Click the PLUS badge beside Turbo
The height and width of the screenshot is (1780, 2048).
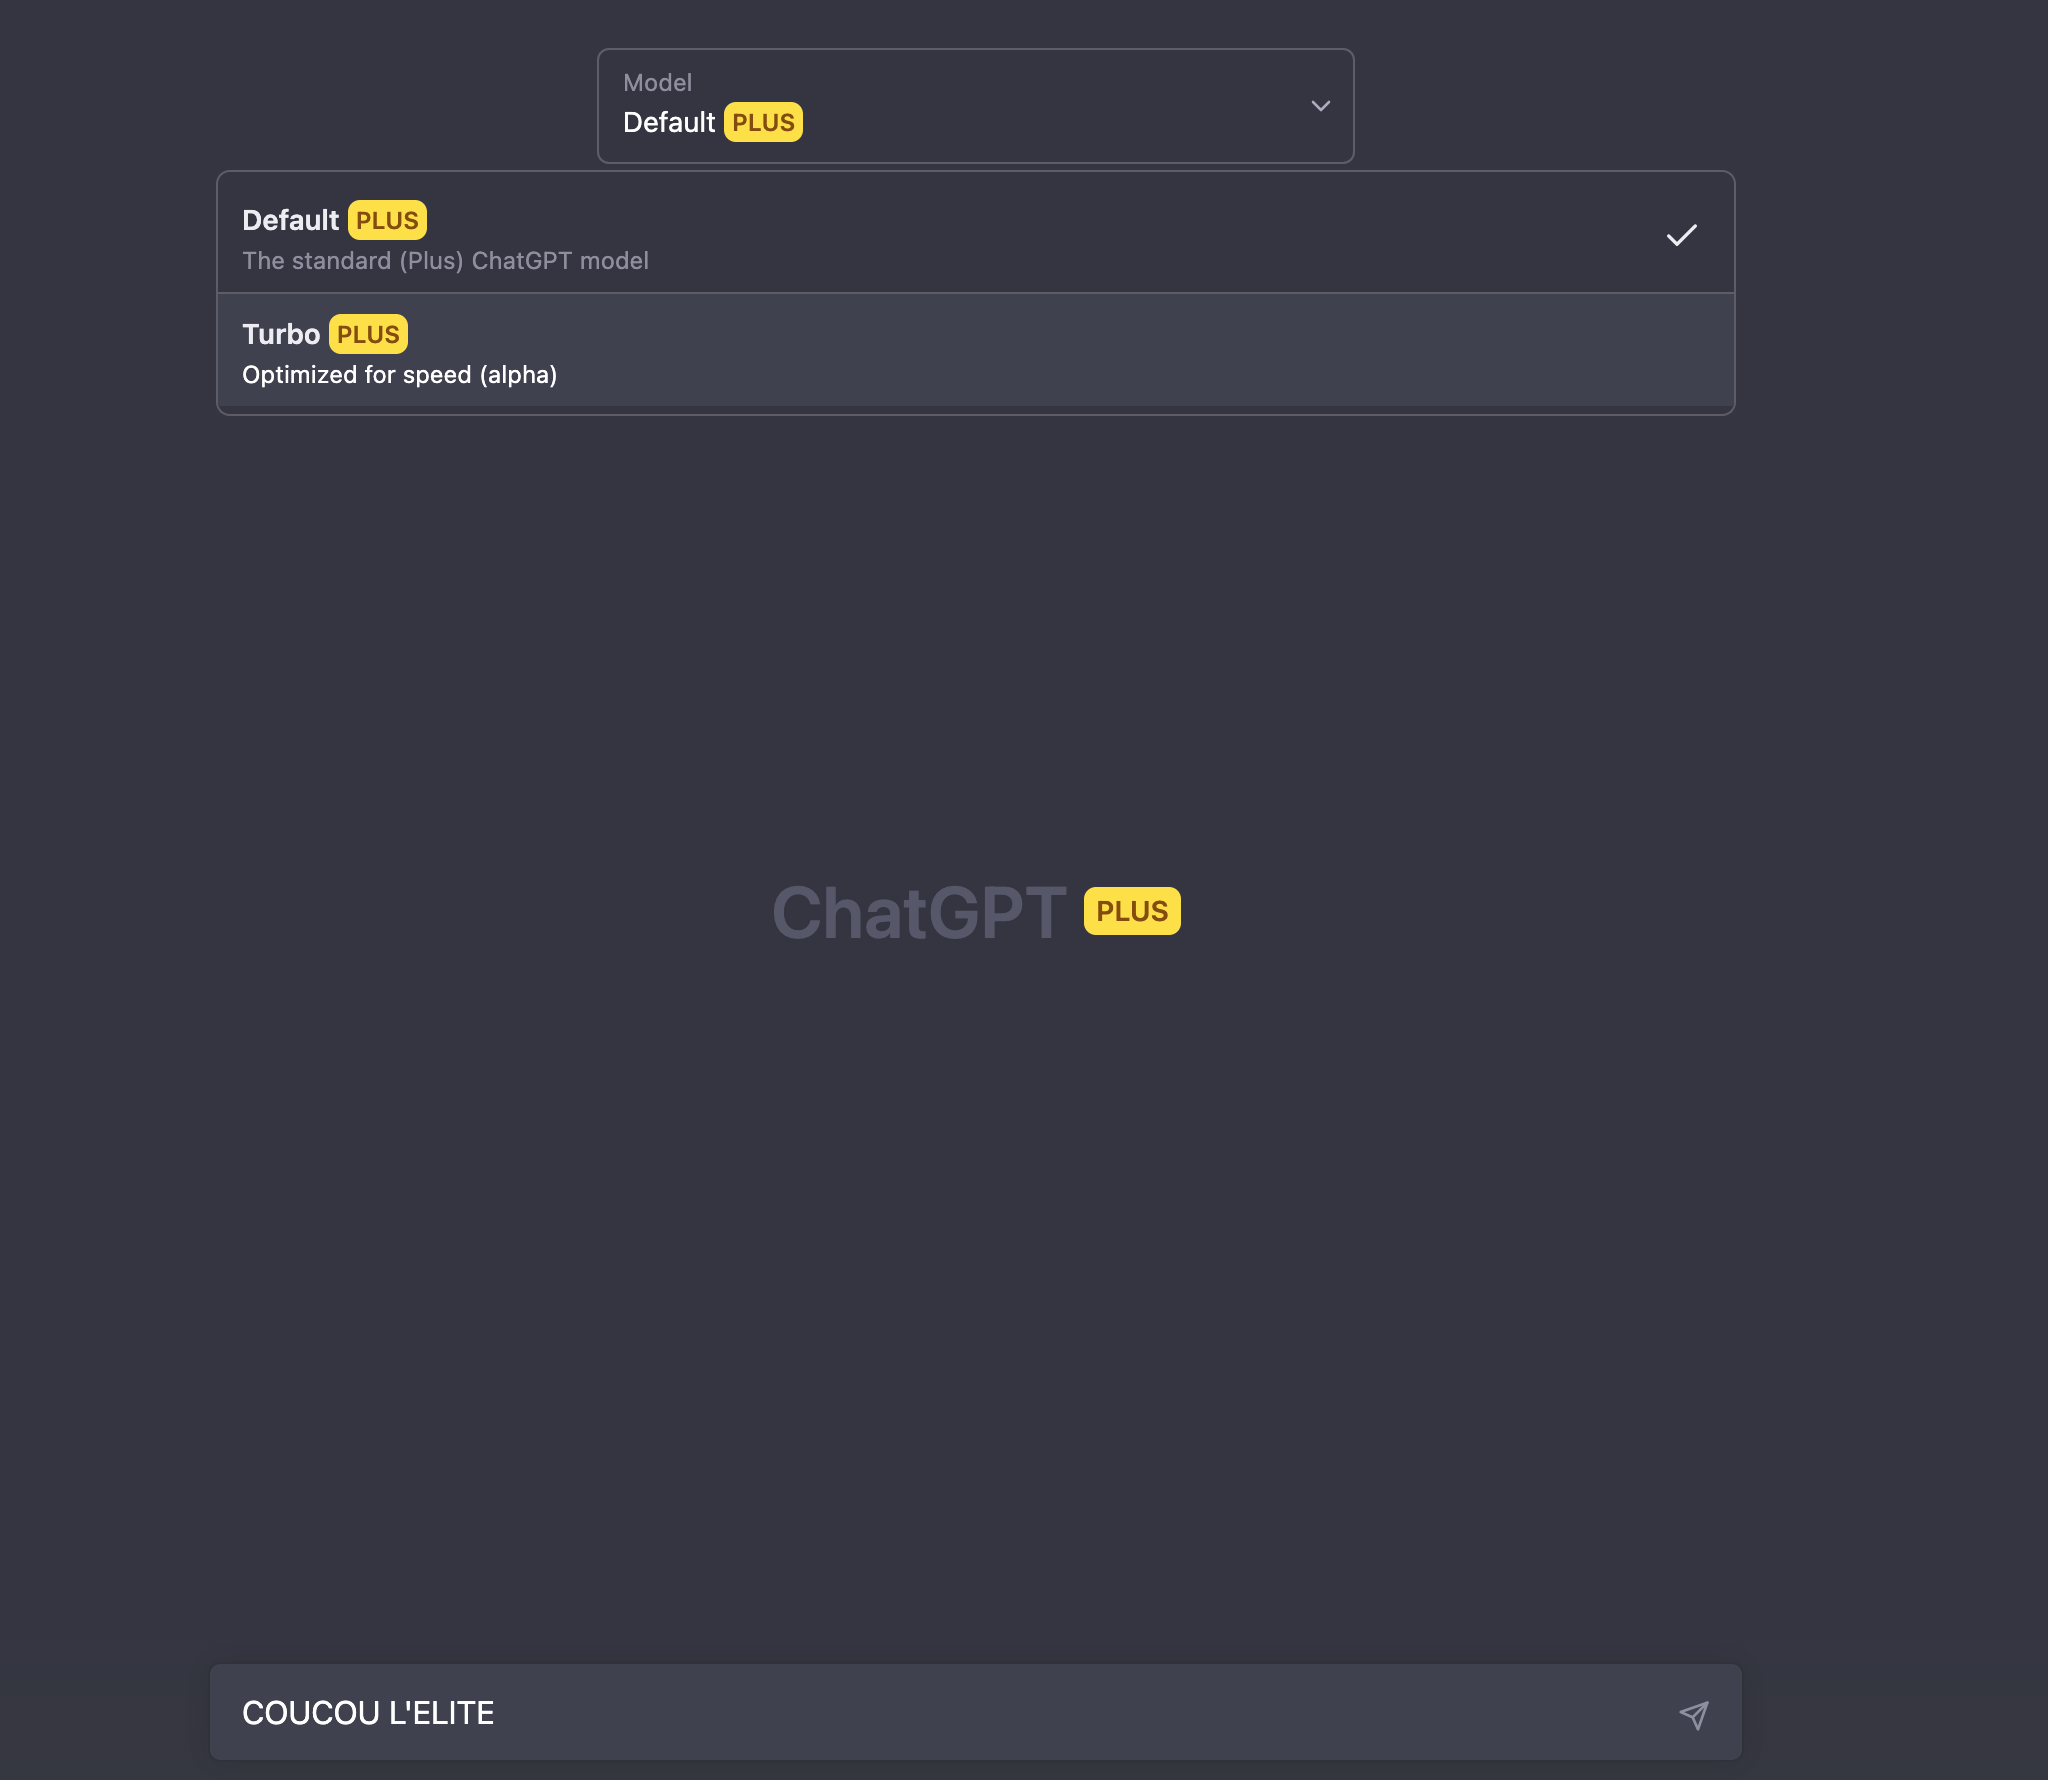368,334
